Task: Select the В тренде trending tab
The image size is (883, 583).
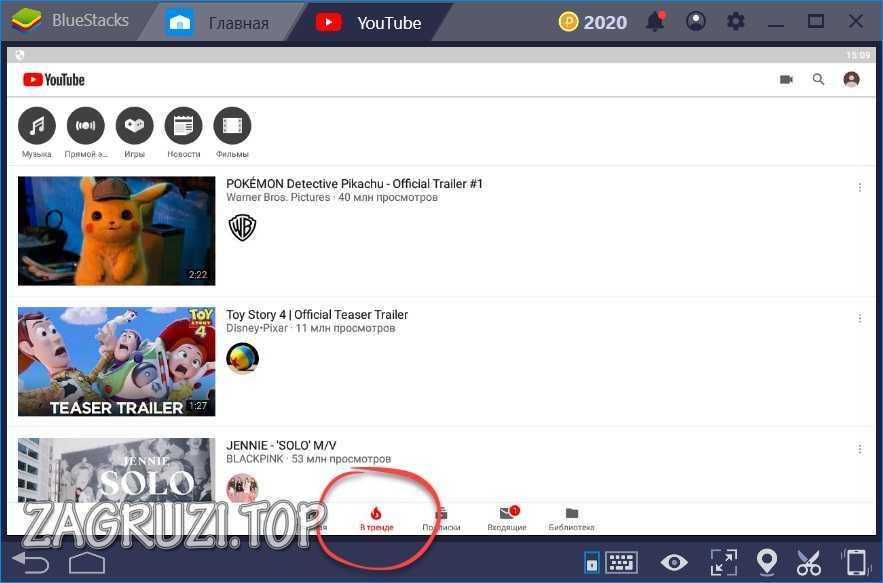Action: coord(377,519)
